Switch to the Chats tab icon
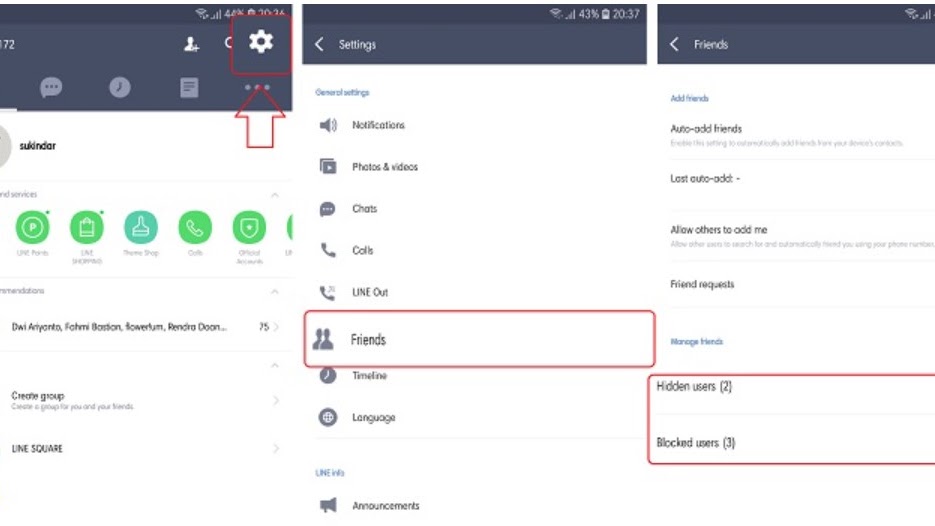Viewport: 935px width, 526px height. pyautogui.click(x=51, y=88)
